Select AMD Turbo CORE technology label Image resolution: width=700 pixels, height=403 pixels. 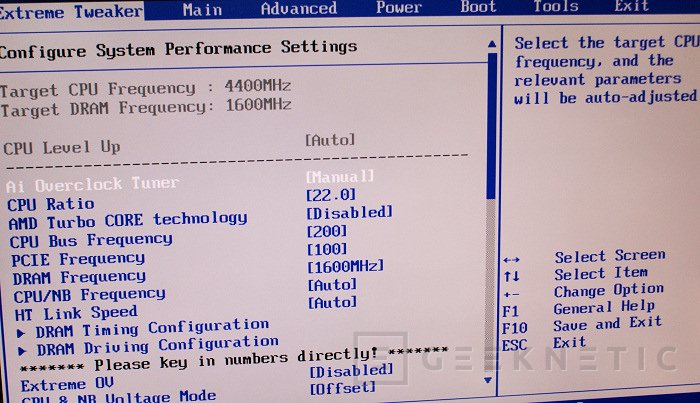tap(128, 220)
